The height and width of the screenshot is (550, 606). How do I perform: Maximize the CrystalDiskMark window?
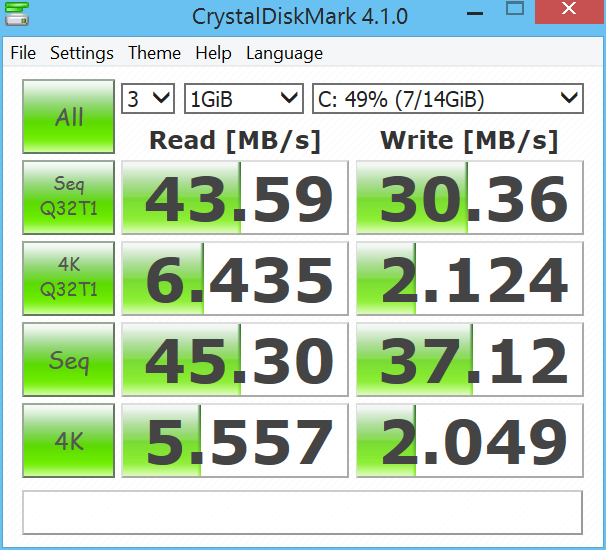click(515, 9)
